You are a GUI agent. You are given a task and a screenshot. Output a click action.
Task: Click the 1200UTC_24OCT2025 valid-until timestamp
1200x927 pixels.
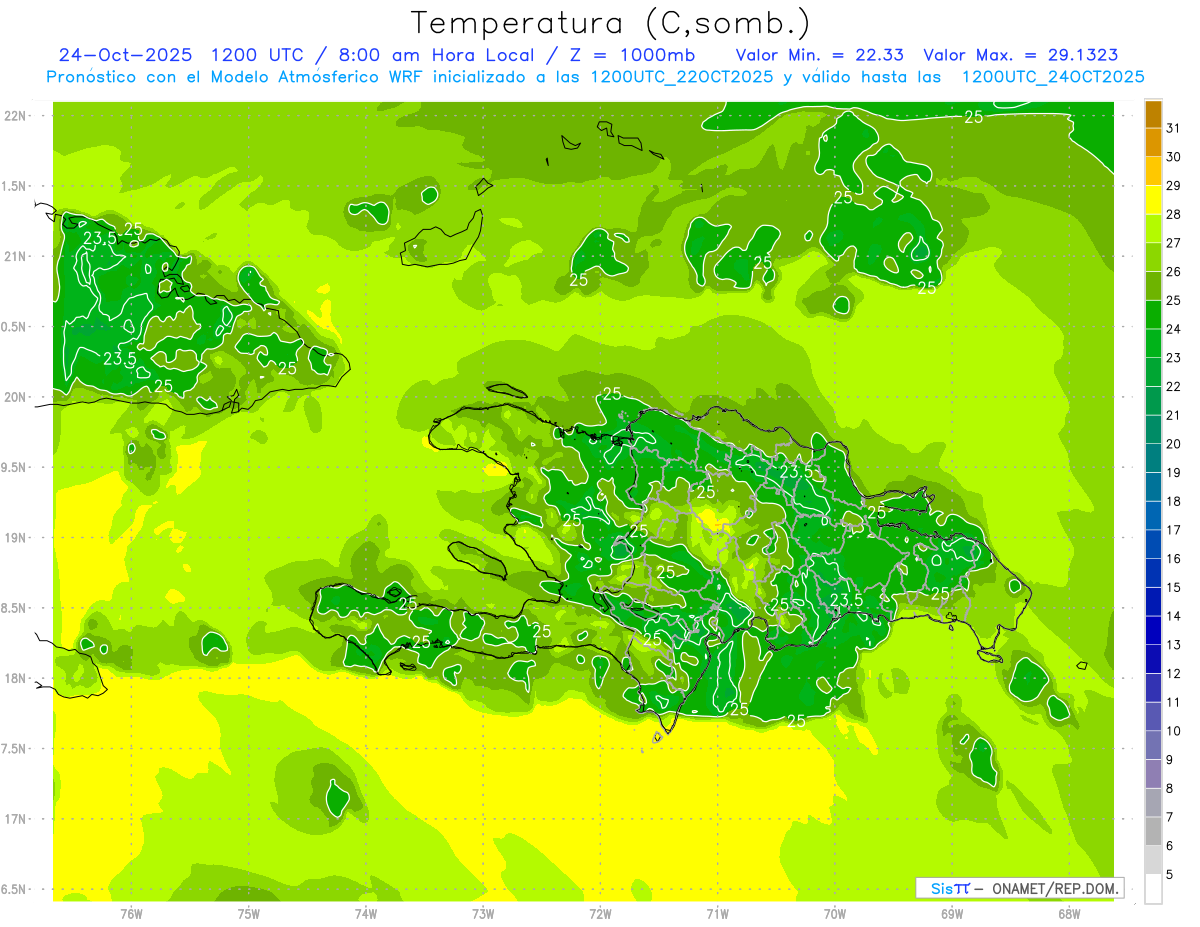point(1052,77)
